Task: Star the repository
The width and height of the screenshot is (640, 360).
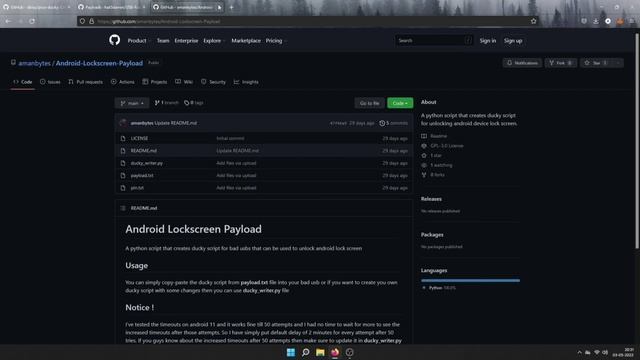Action: coord(596,63)
